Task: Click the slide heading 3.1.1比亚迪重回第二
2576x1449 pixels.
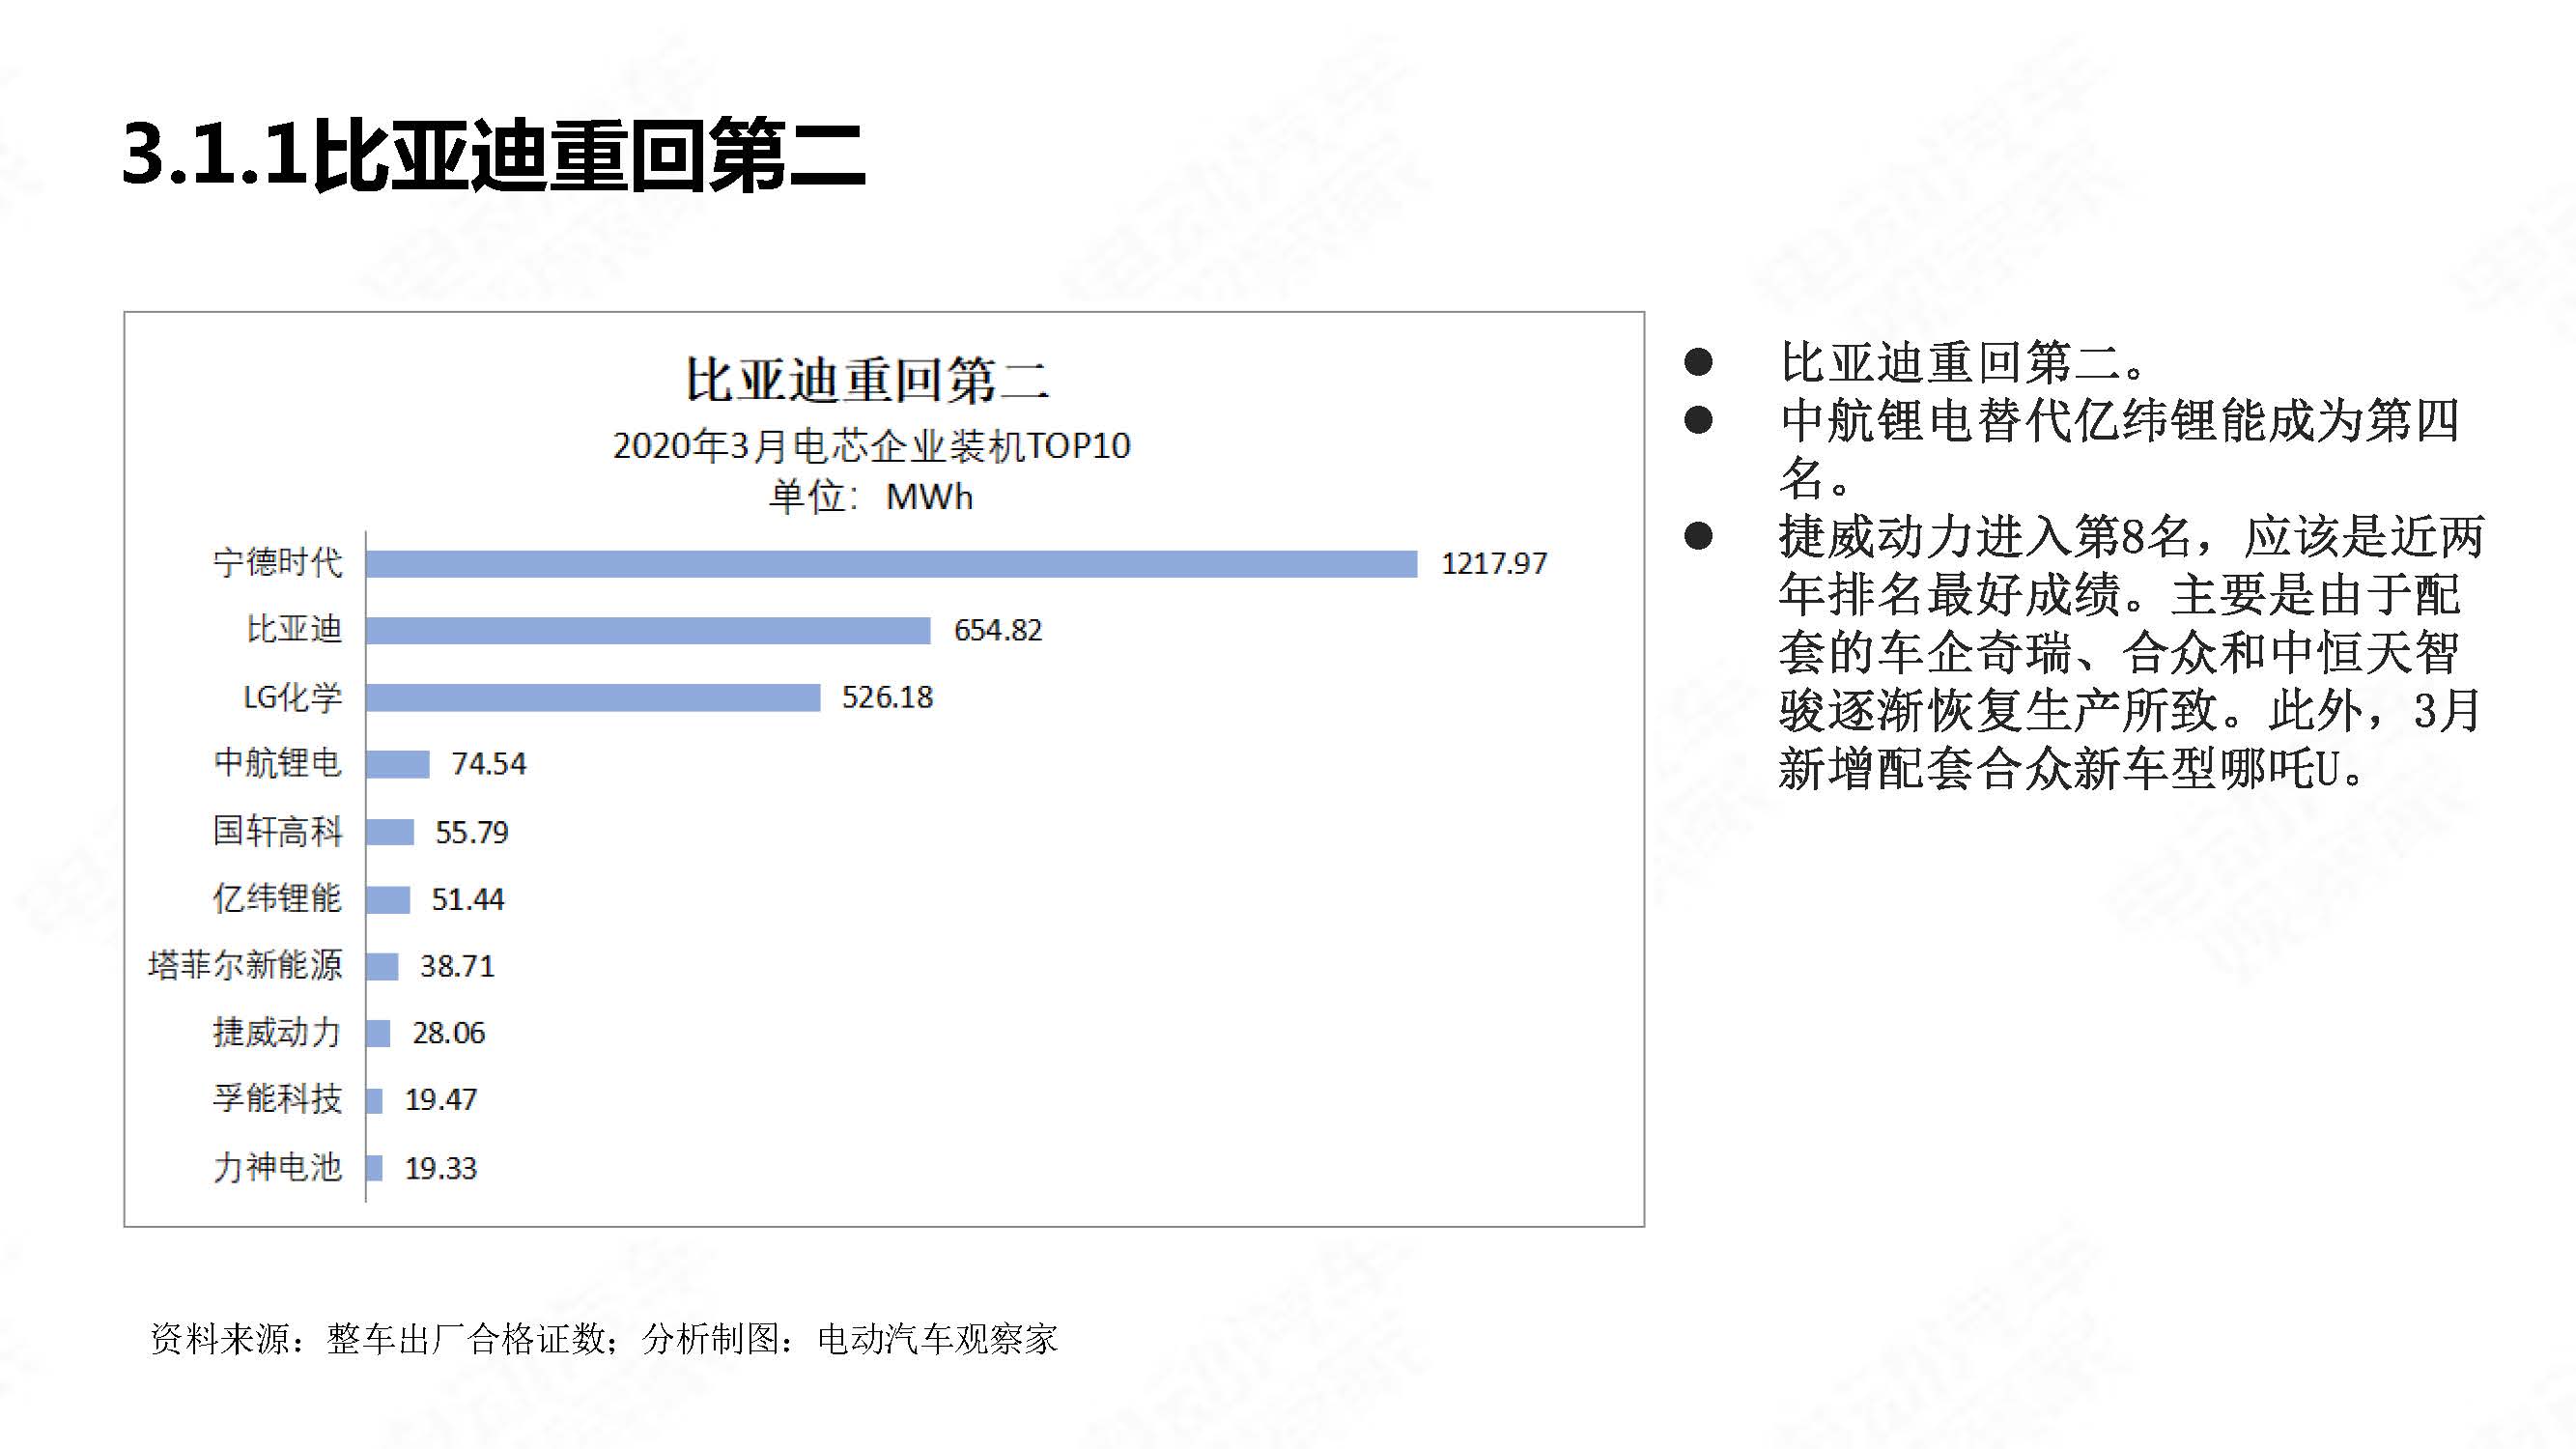Action: coord(493,155)
